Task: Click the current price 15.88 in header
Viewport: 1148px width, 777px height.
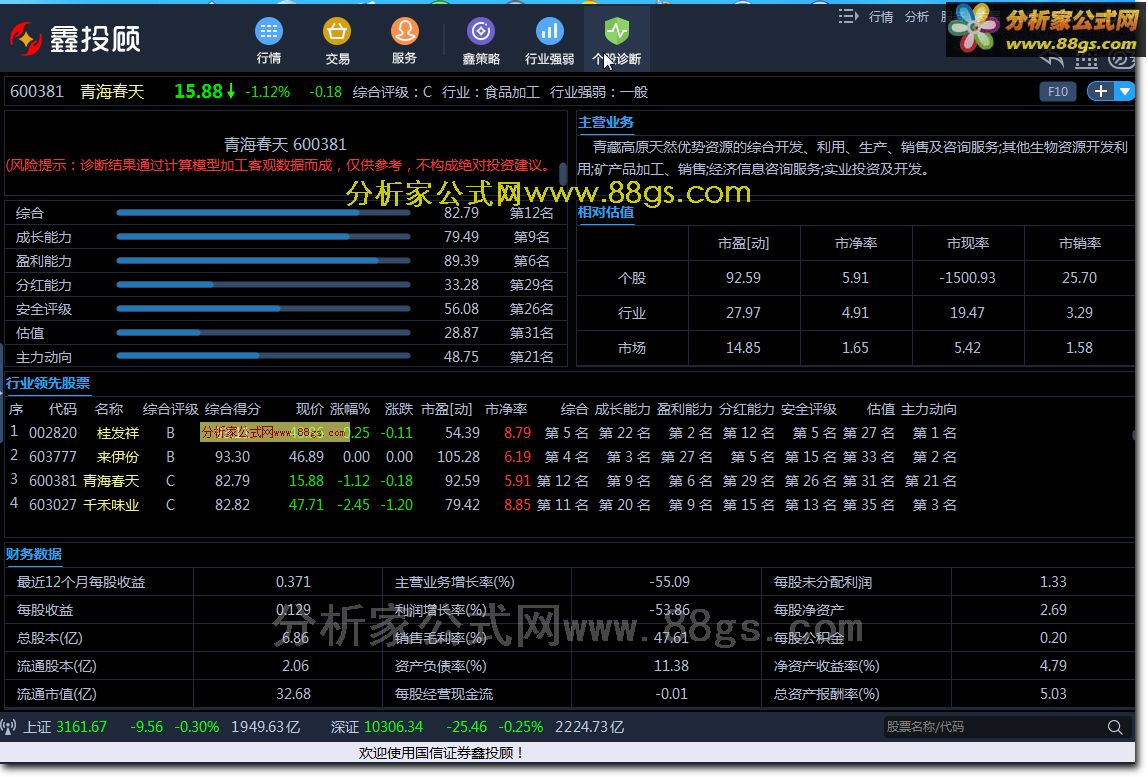Action: tap(198, 92)
